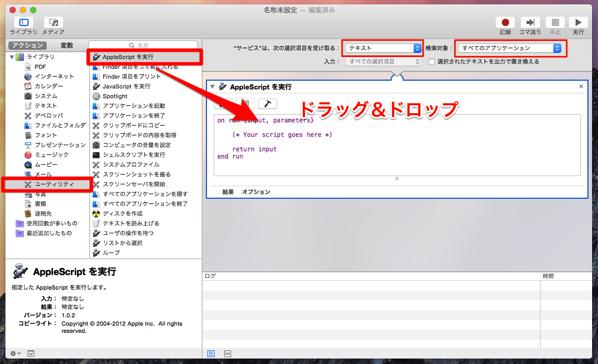Screen dimensions: 598x364
Task: Select スクリーンショットを撮る action
Action: [136, 174]
